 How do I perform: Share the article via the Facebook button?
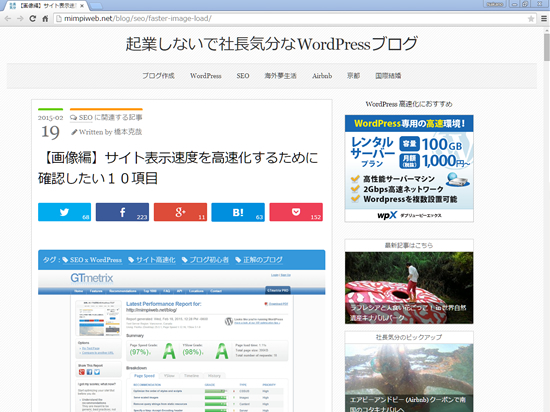click(x=122, y=212)
